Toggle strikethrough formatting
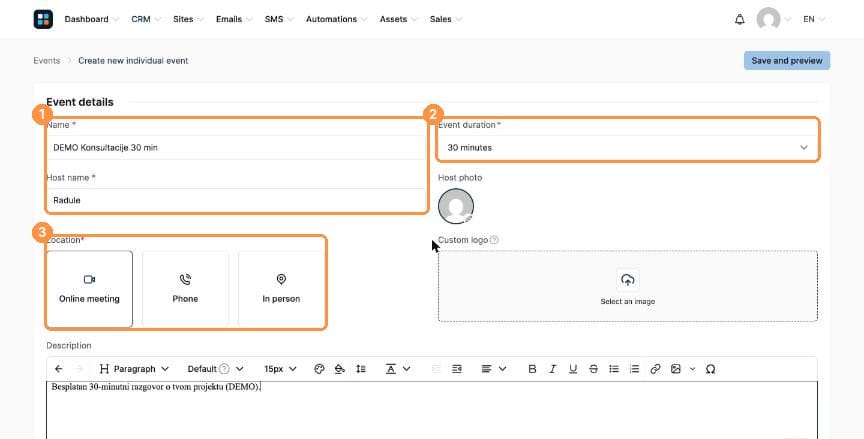Image resolution: width=864 pixels, height=439 pixels. pyautogui.click(x=593, y=369)
